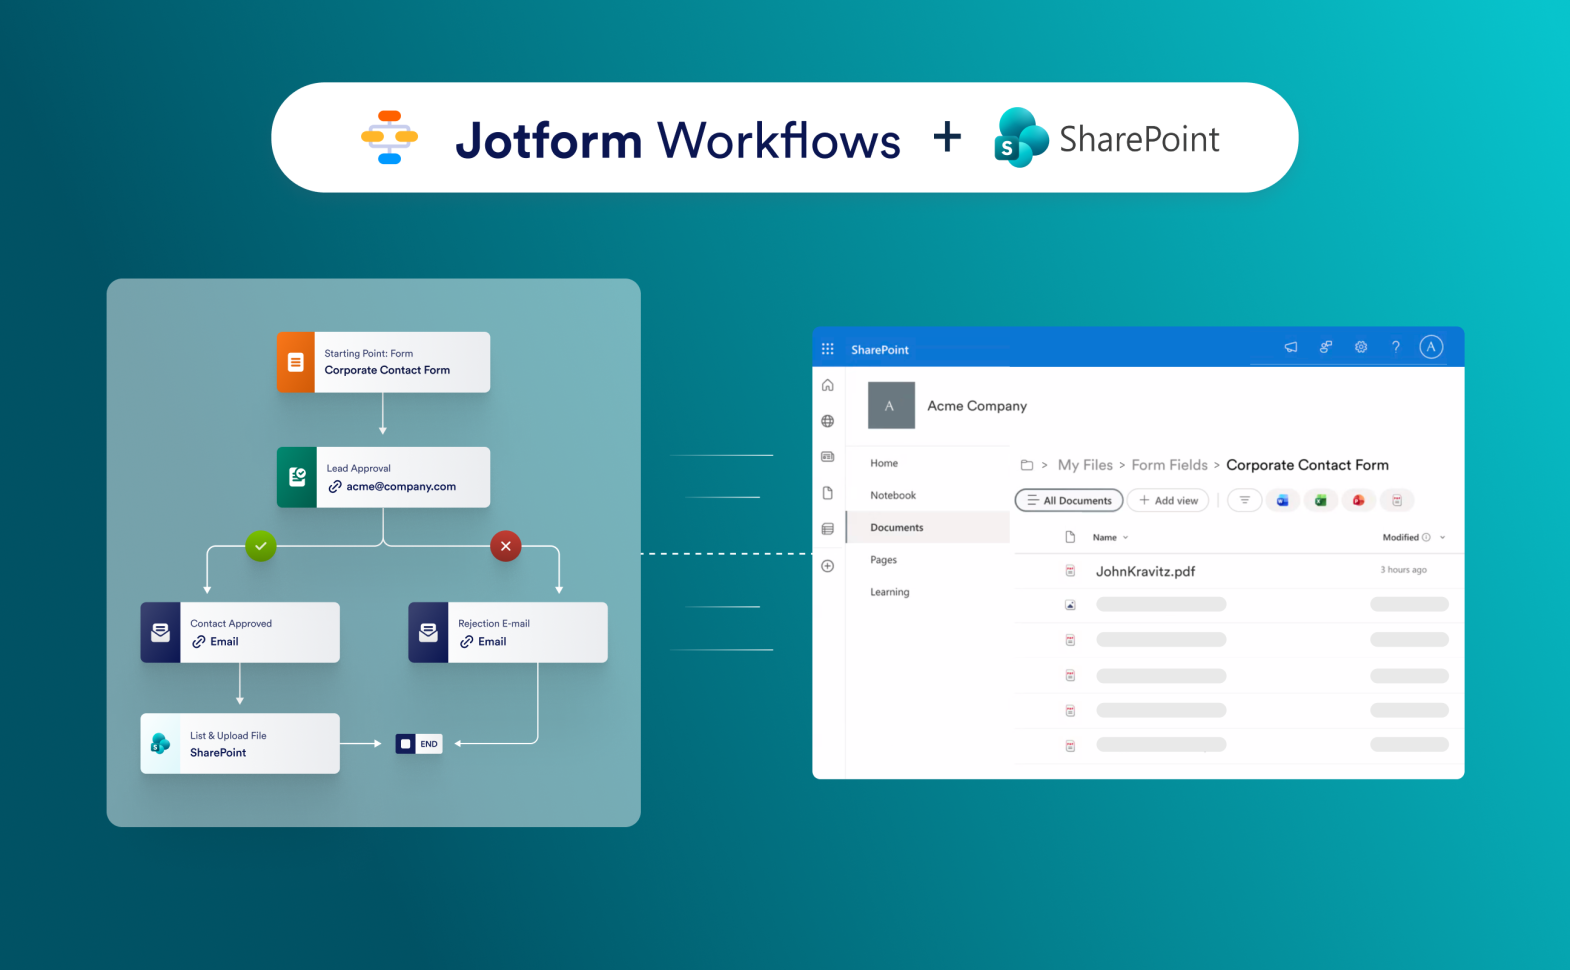The height and width of the screenshot is (970, 1570).
Task: Click the SharePoint title in header bar
Action: [880, 350]
